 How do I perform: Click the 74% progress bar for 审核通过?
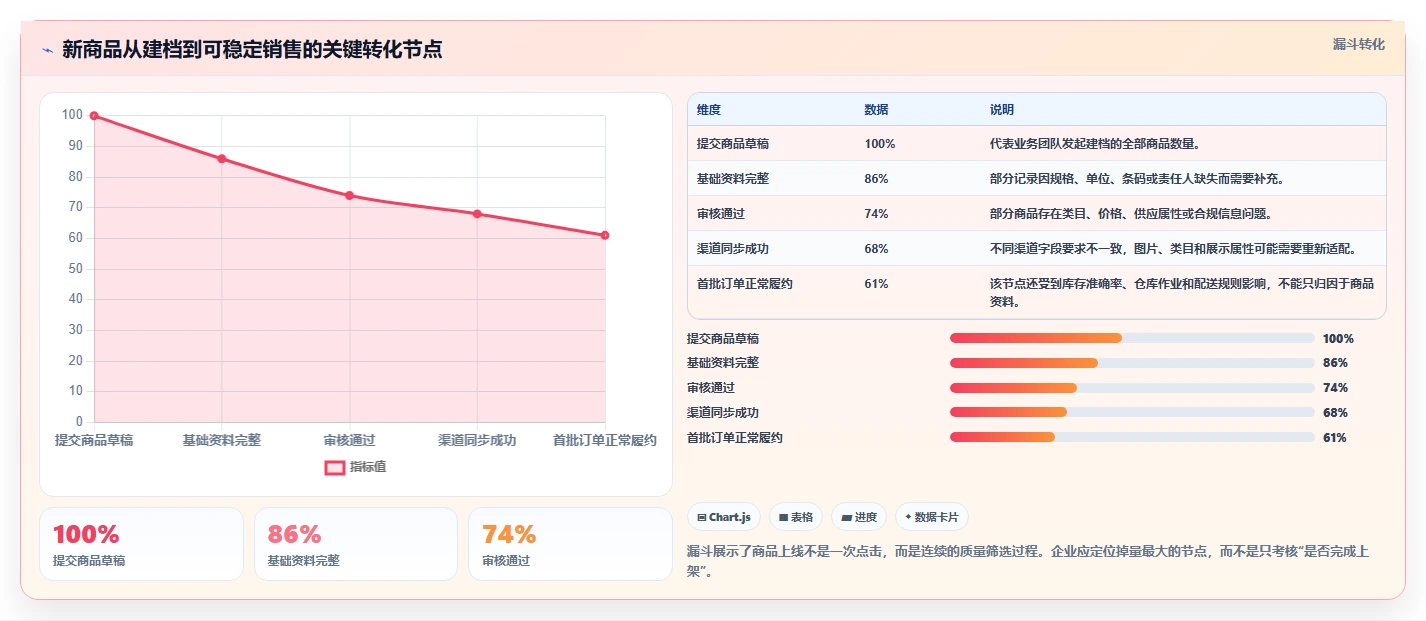pyautogui.click(x=1132, y=388)
